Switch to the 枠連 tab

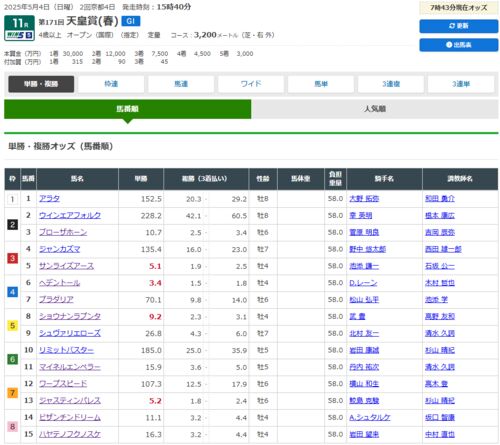(111, 84)
